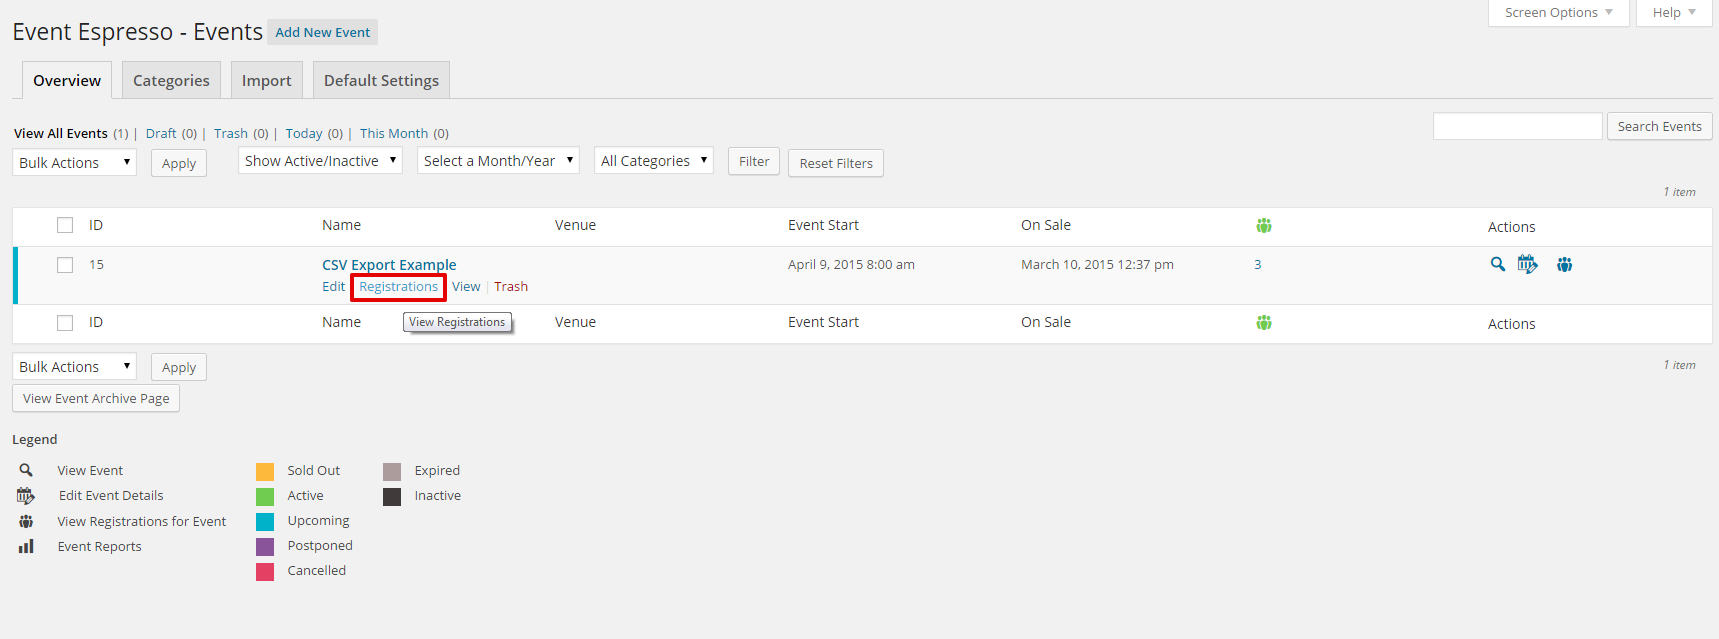Expand the Help panel

tap(1674, 12)
